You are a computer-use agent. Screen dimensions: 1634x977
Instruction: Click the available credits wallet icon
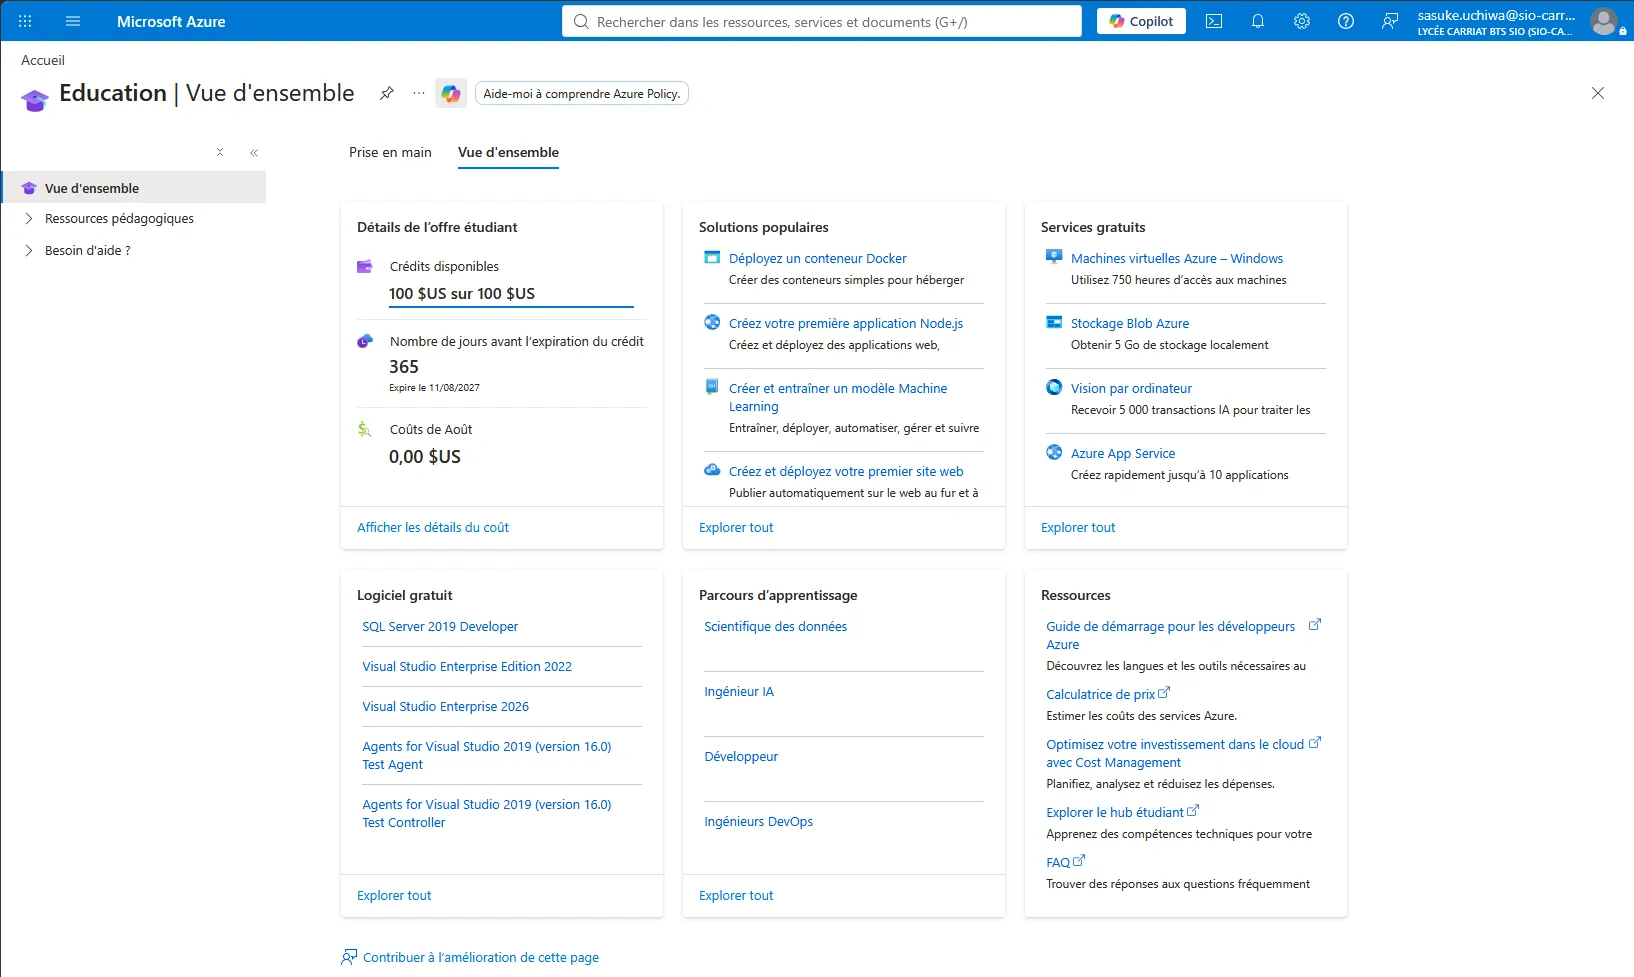[x=365, y=266]
